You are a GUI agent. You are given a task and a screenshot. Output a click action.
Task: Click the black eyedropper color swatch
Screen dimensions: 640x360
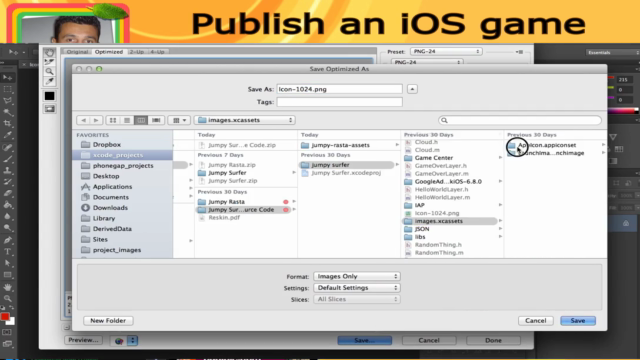point(49,96)
